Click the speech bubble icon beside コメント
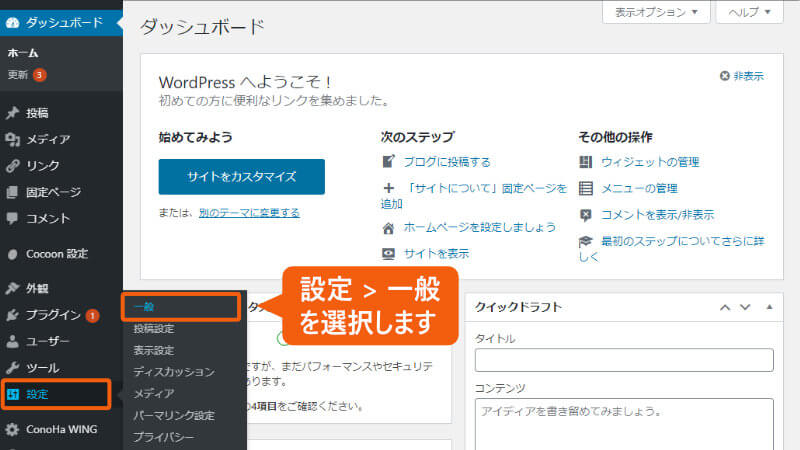800x450 pixels. pyautogui.click(x=12, y=218)
